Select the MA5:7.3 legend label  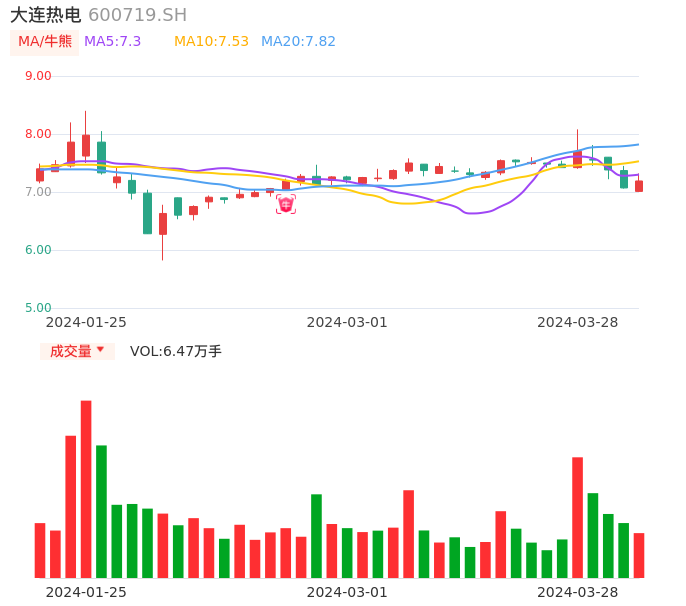coord(113,42)
